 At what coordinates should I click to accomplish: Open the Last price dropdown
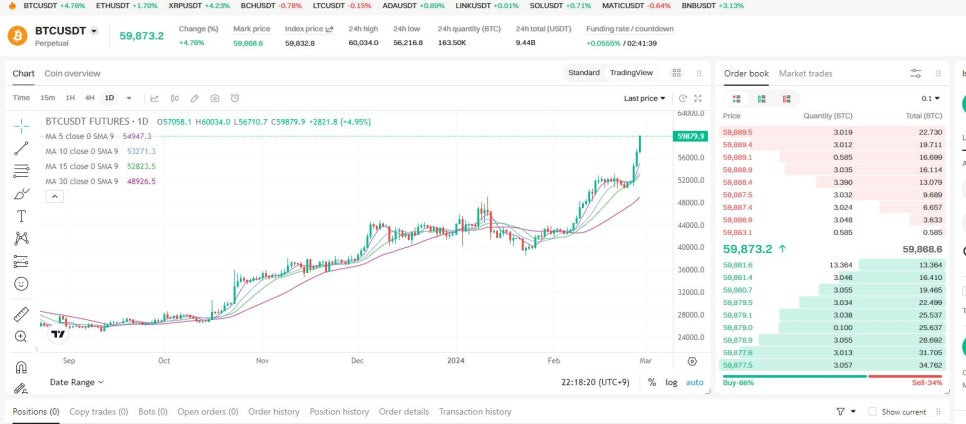coord(644,98)
